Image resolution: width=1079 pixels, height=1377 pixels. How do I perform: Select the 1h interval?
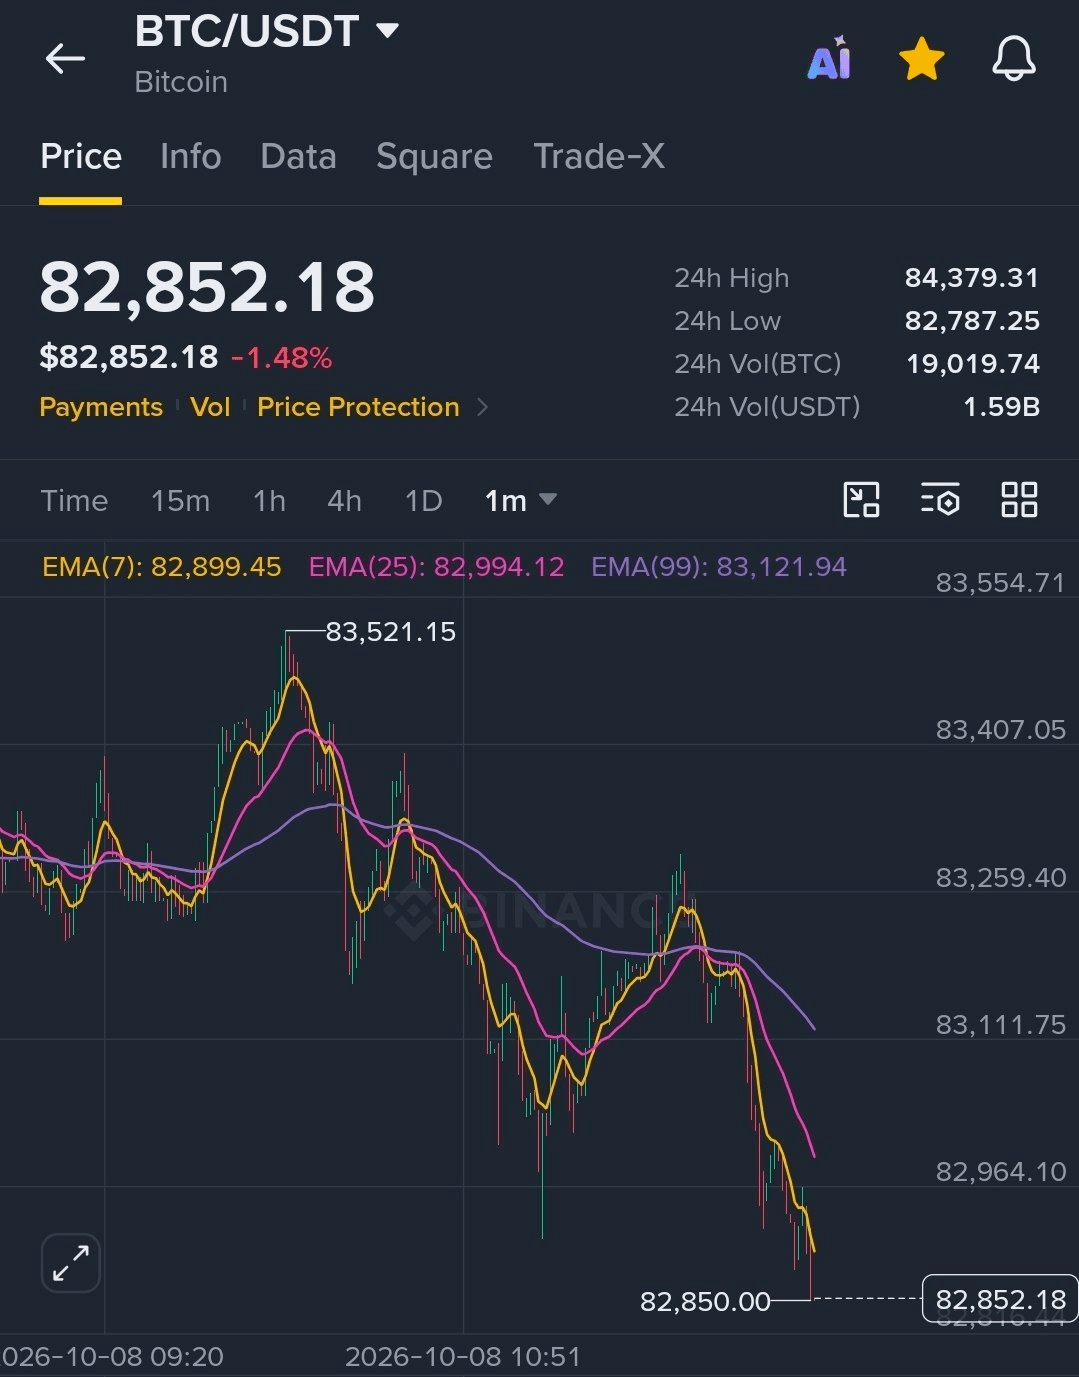click(x=269, y=500)
